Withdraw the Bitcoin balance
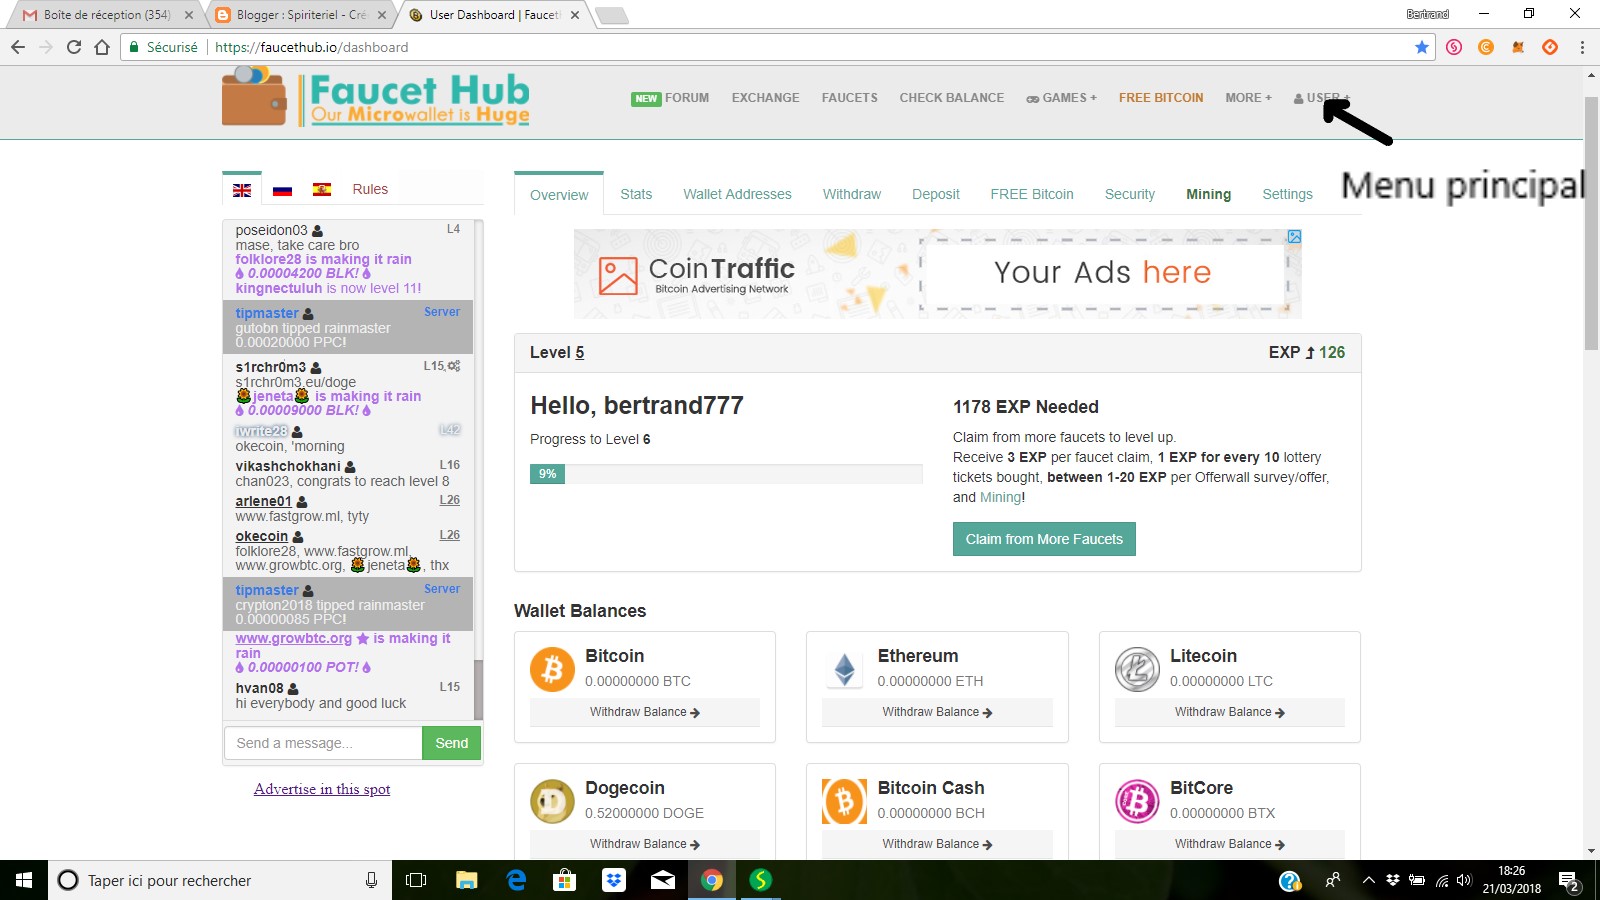 (x=645, y=712)
